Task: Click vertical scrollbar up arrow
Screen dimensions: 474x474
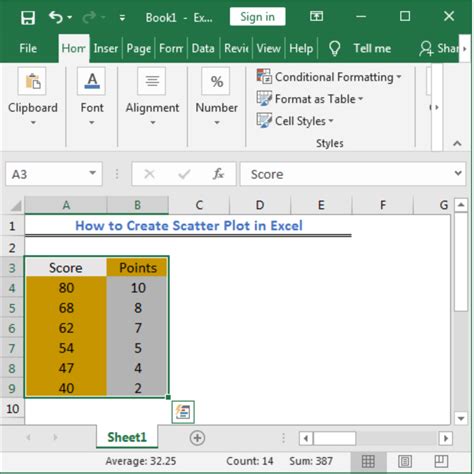Action: click(461, 205)
